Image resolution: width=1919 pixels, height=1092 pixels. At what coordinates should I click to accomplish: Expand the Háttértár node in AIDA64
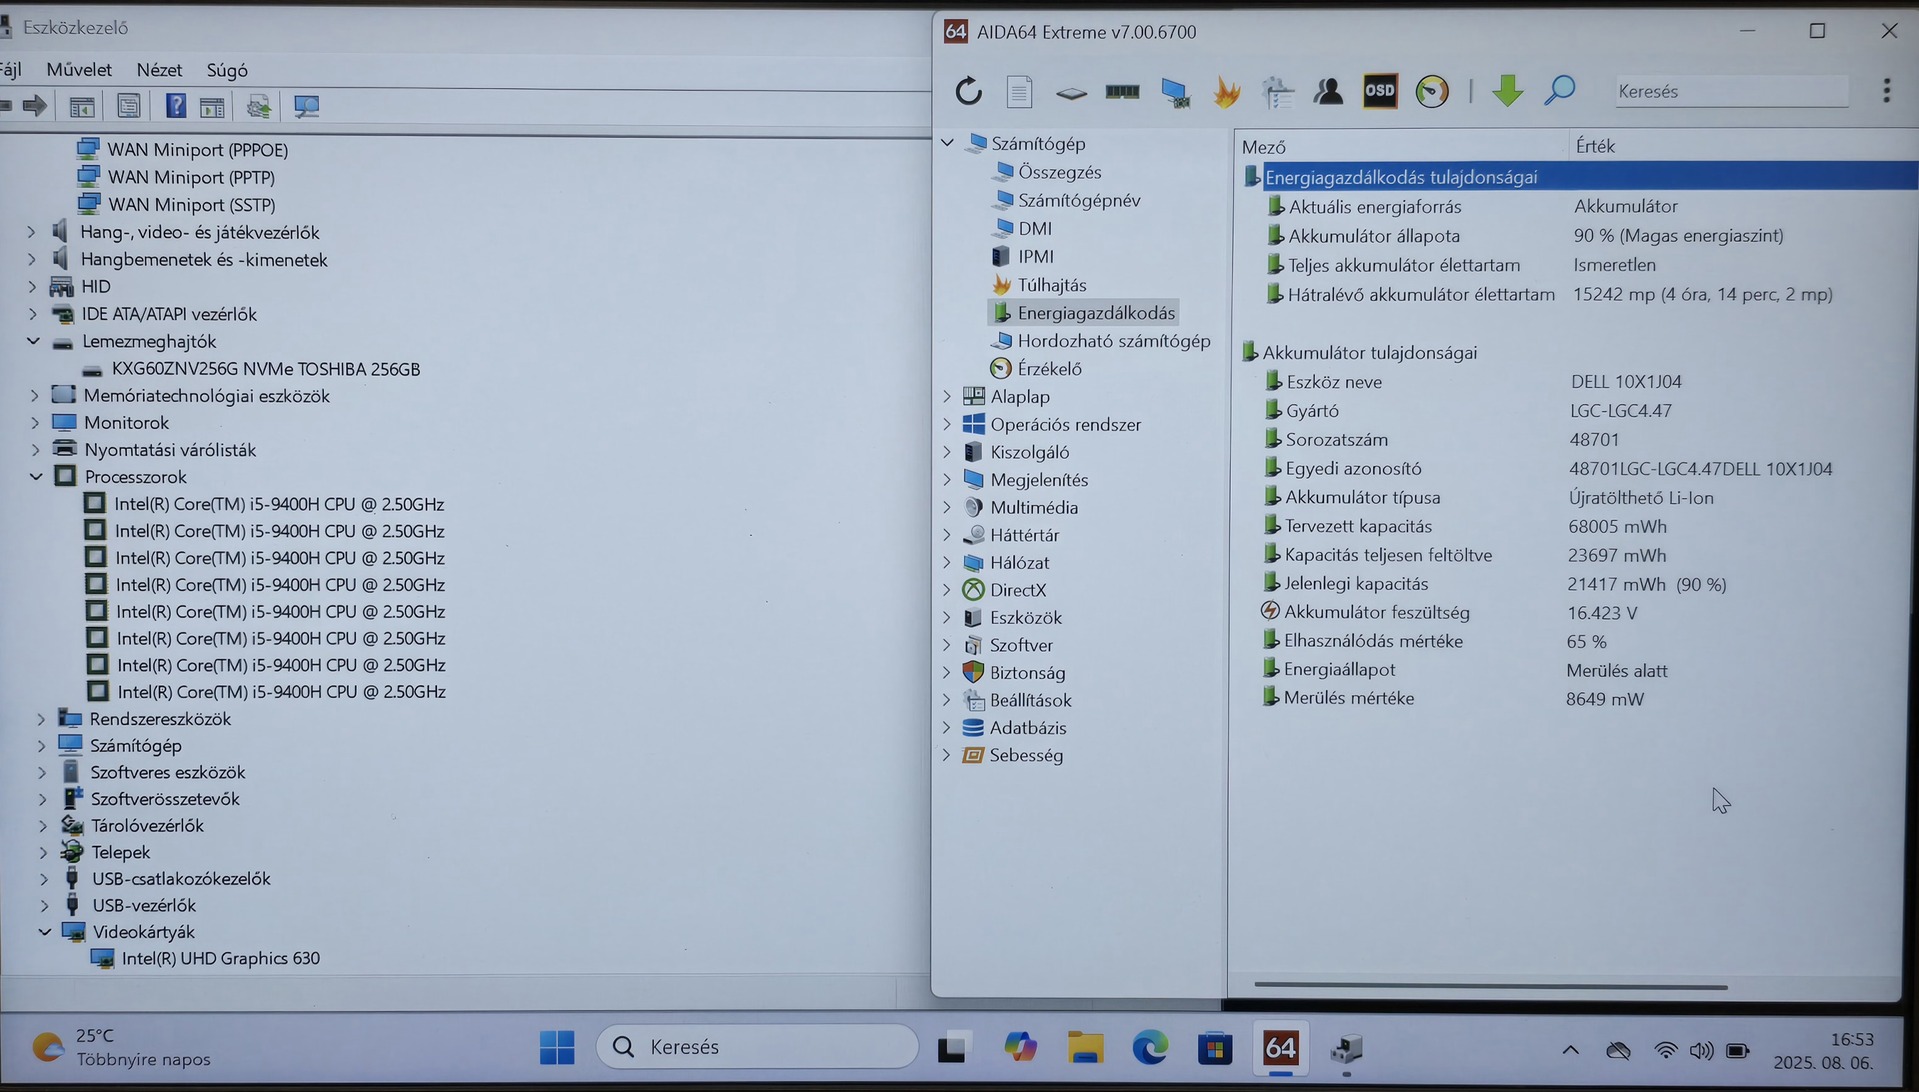click(x=947, y=535)
